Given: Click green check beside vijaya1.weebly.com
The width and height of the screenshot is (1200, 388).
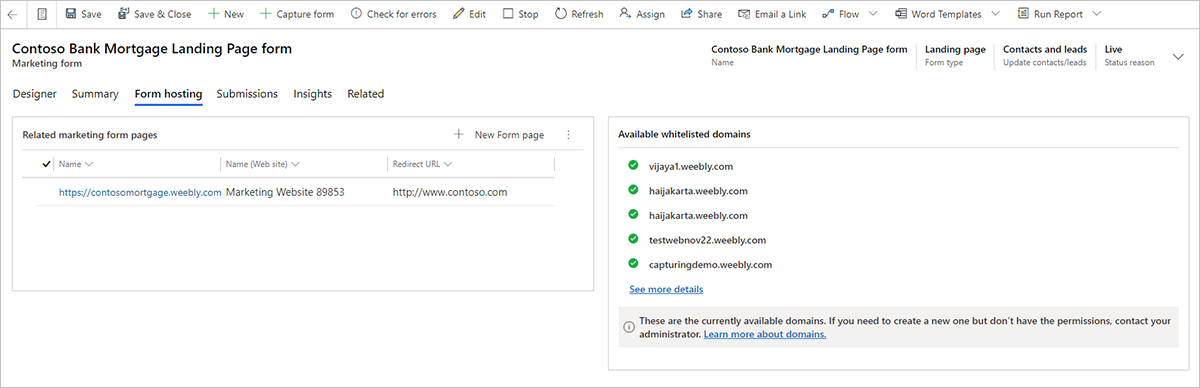Looking at the screenshot, I should coord(633,166).
